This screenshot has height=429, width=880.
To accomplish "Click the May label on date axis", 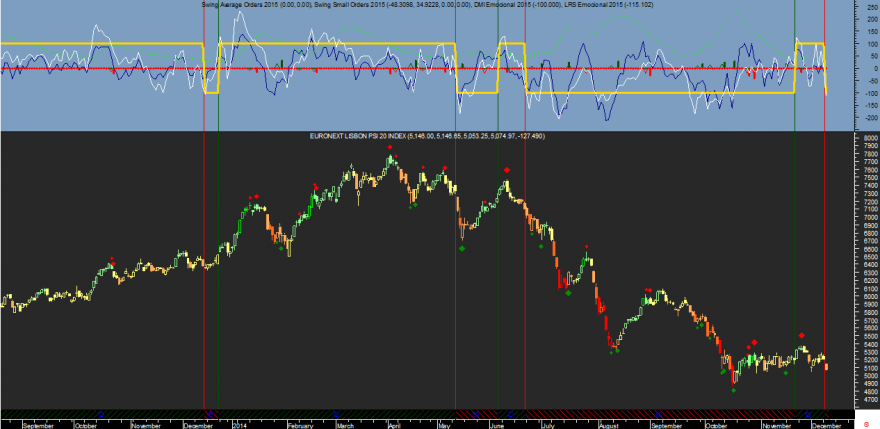I will 444,426.
